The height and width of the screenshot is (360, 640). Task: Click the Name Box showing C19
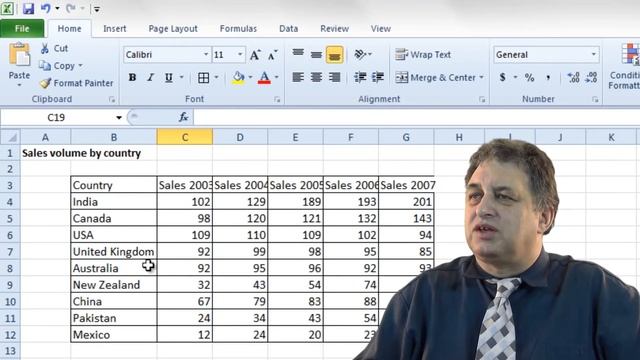[56, 118]
